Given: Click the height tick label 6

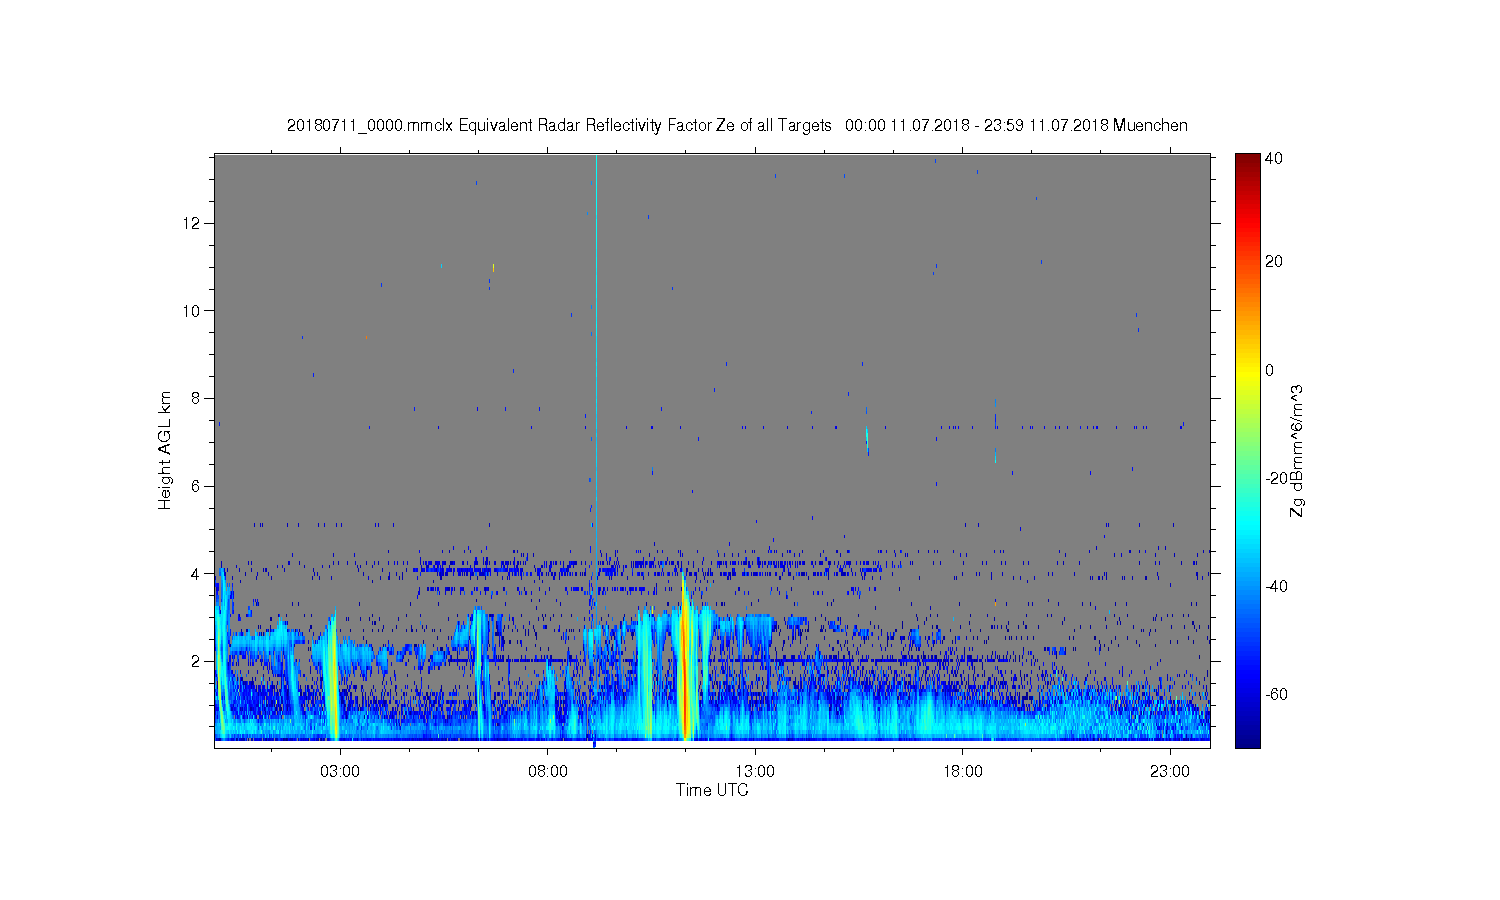Looking at the screenshot, I should pos(197,486).
